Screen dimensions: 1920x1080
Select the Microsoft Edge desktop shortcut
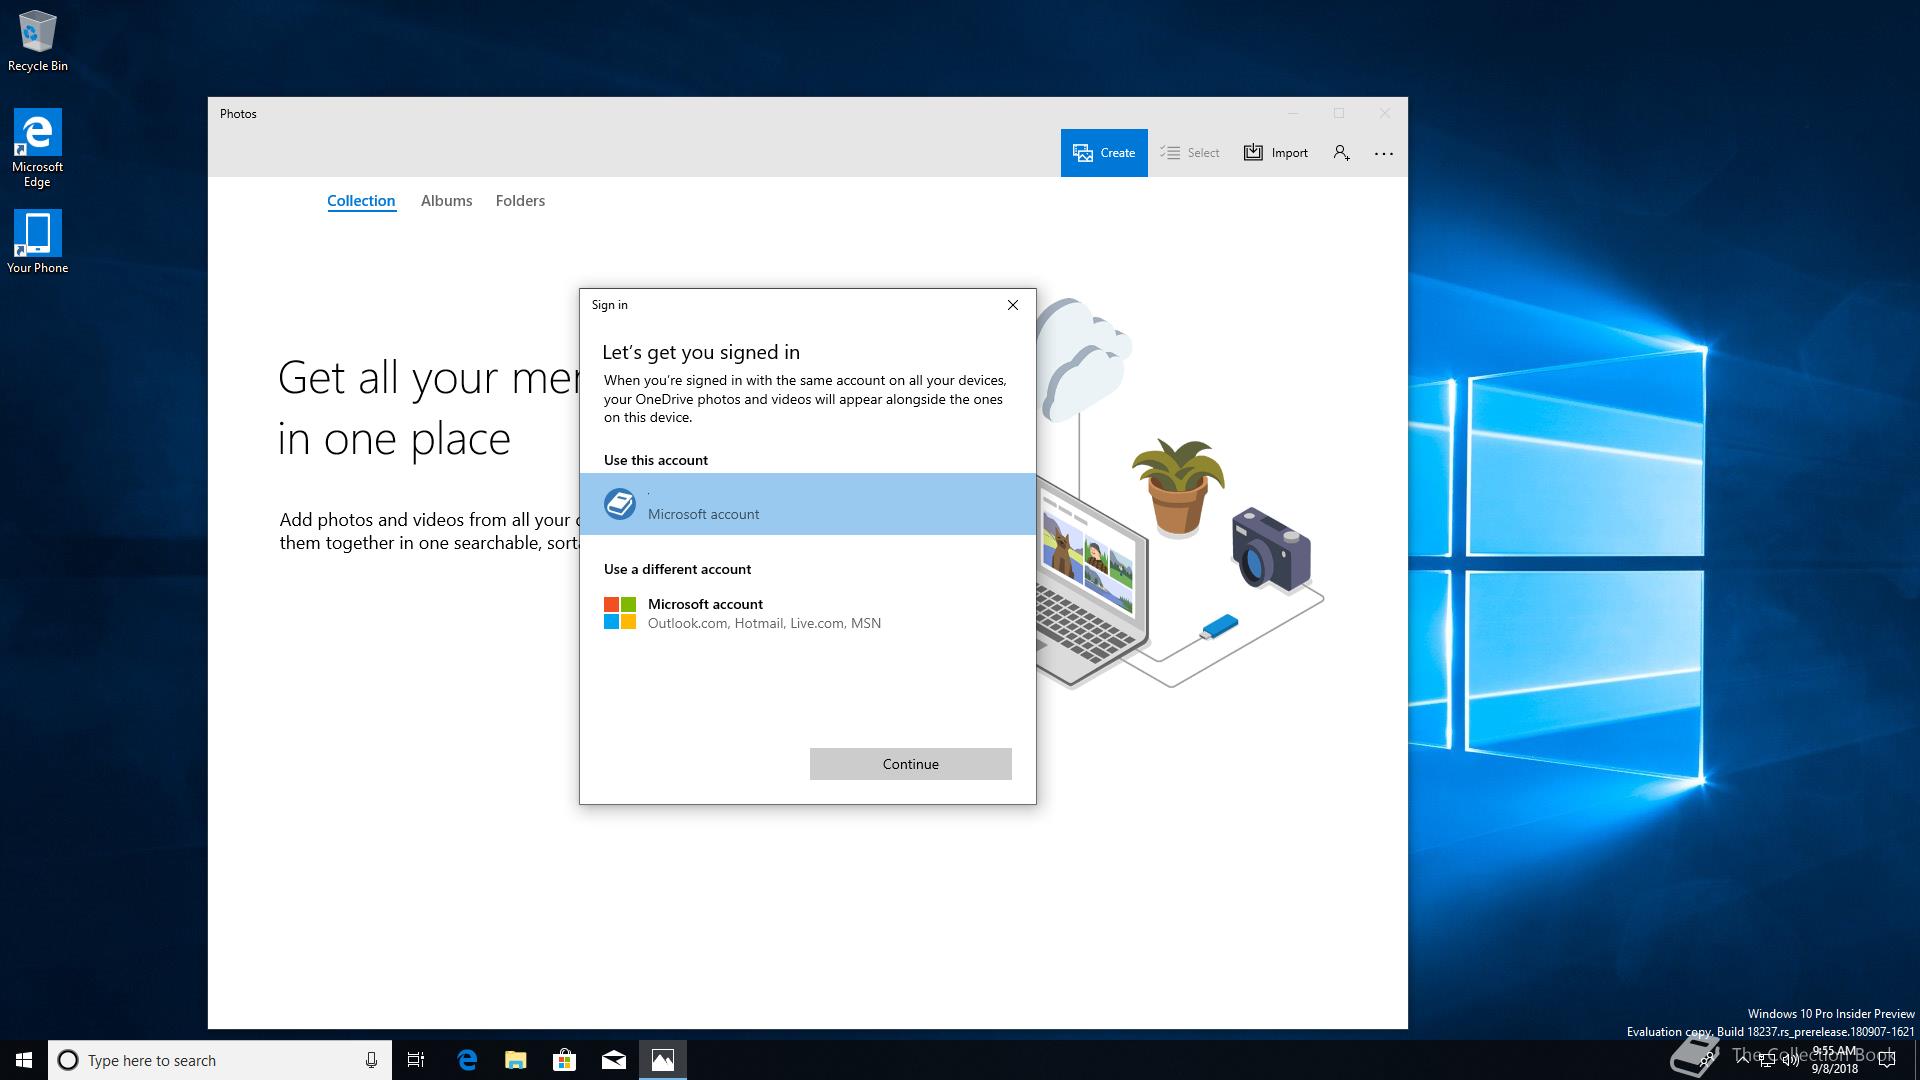pyautogui.click(x=38, y=147)
